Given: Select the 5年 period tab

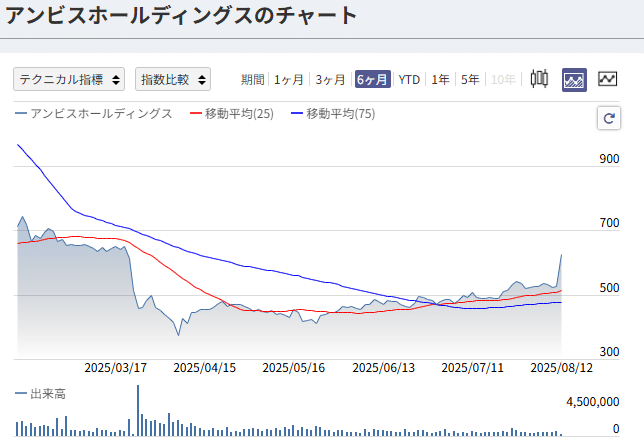Looking at the screenshot, I should pyautogui.click(x=470, y=79).
